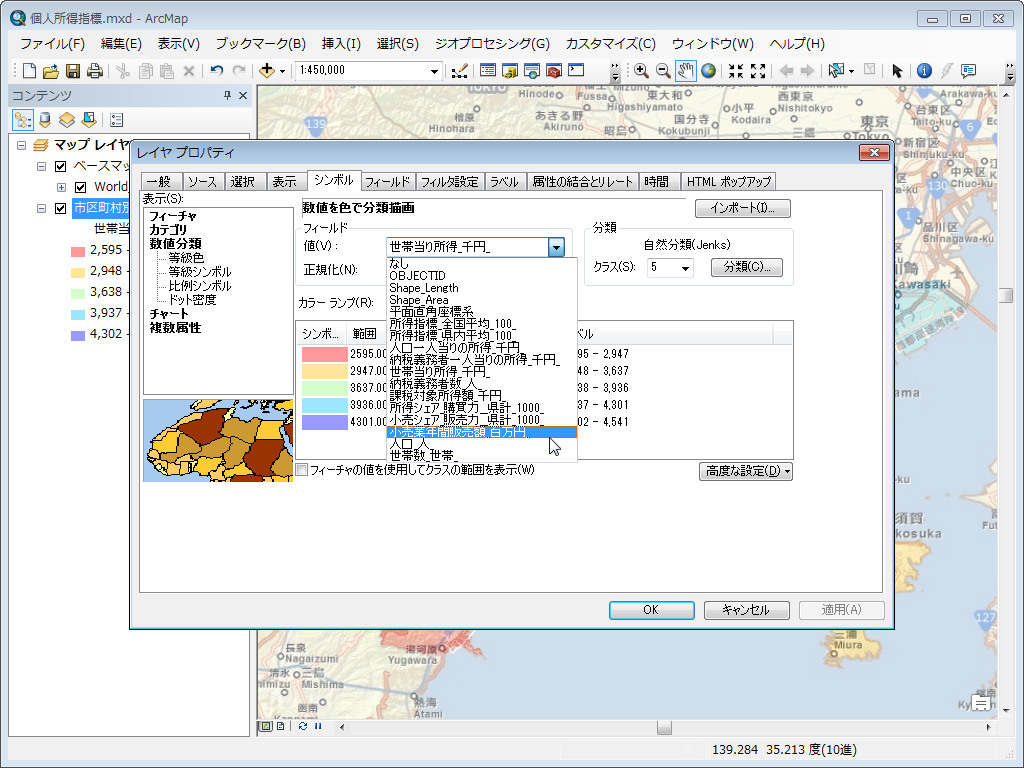This screenshot has width=1024, height=768.
Task: Refresh the map view button
Action: click(303, 726)
